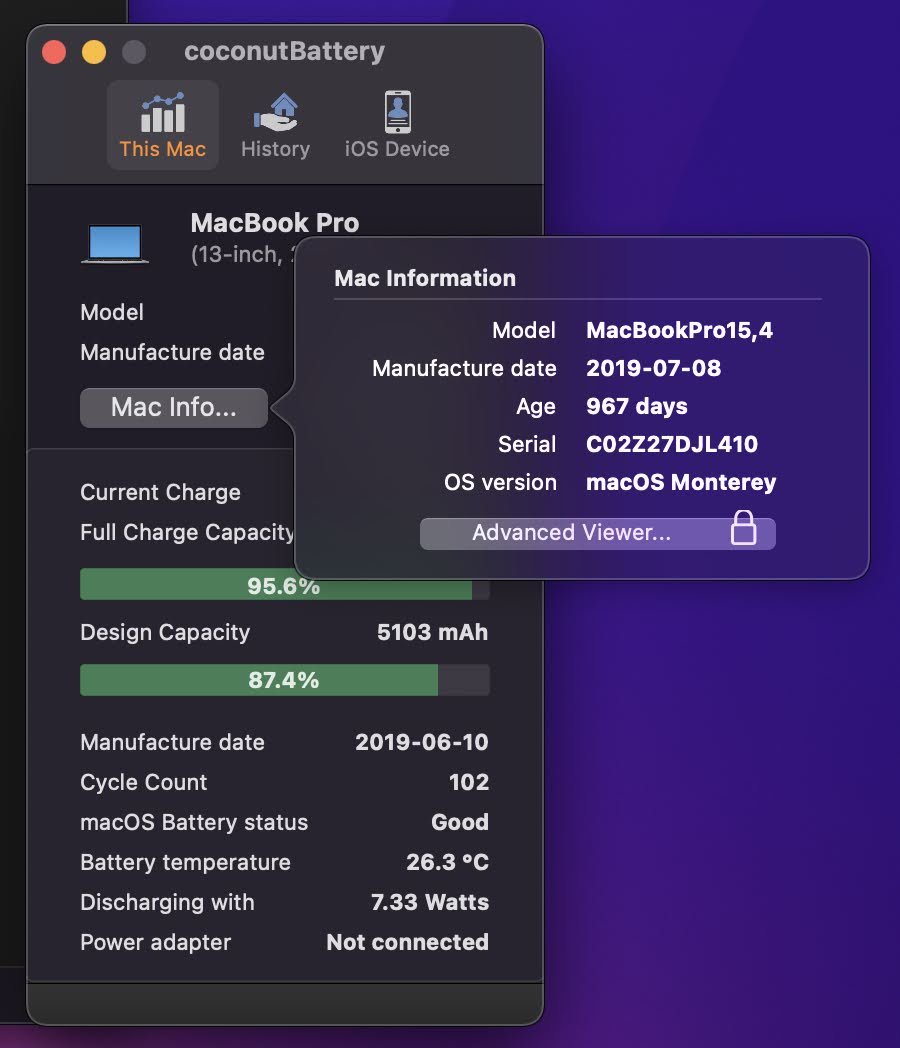This screenshot has width=900, height=1048.
Task: Open the iOS Device tab
Action: click(397, 126)
